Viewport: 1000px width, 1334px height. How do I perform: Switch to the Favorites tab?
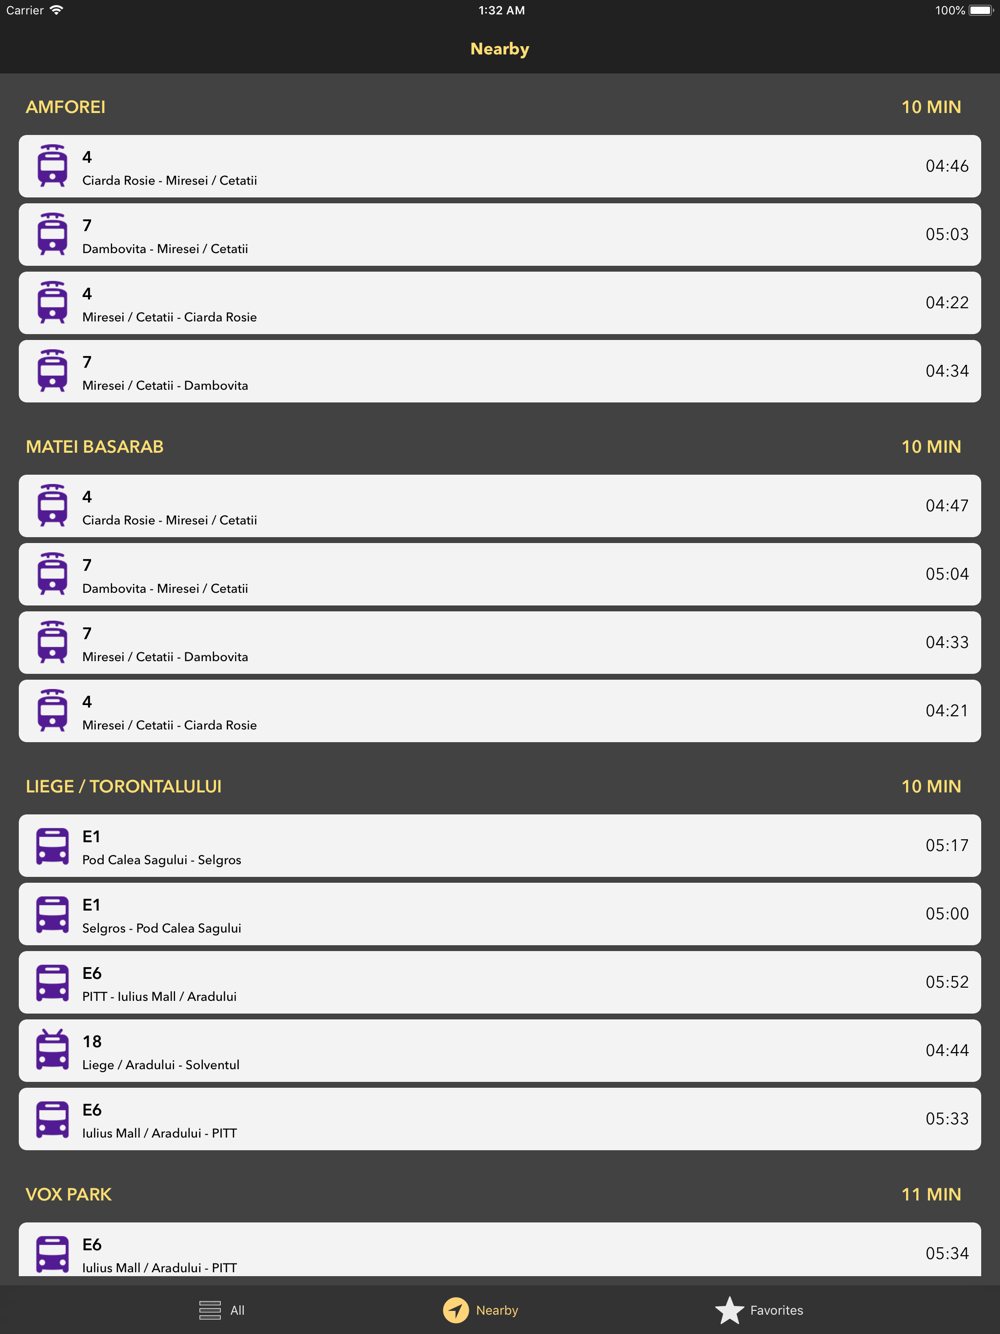[760, 1310]
